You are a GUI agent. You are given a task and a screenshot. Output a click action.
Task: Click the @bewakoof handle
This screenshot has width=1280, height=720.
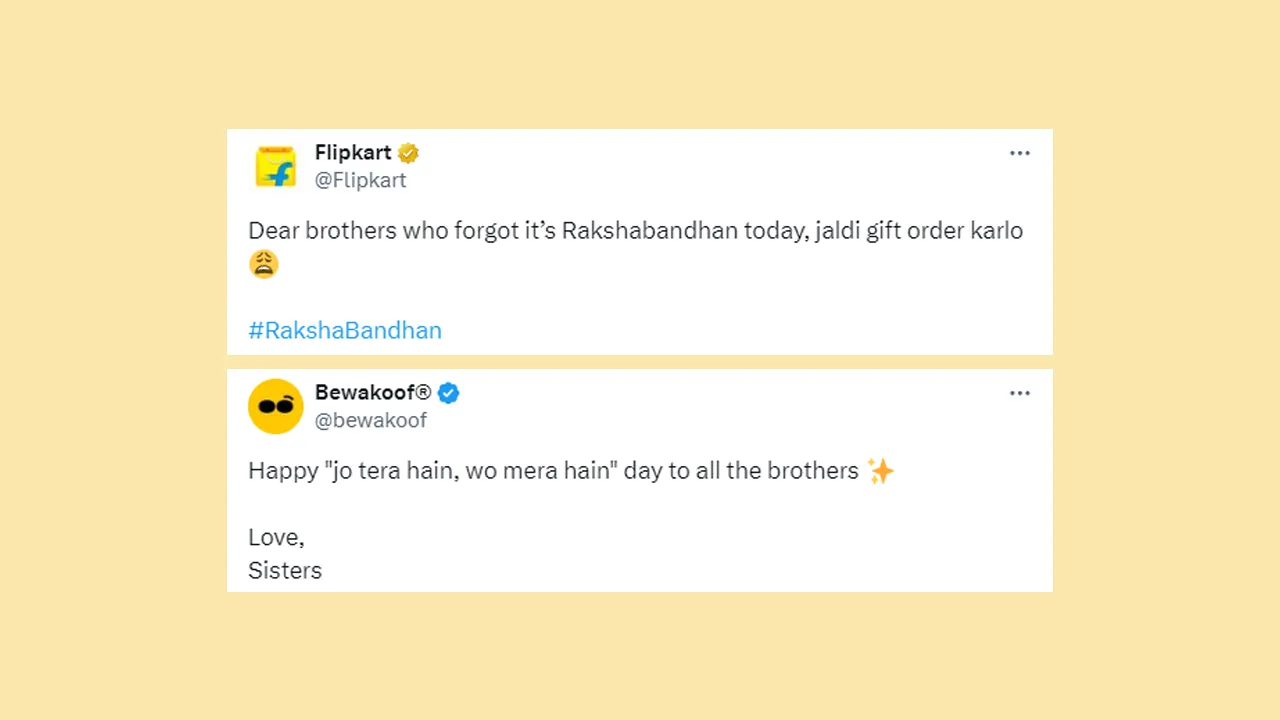(371, 420)
